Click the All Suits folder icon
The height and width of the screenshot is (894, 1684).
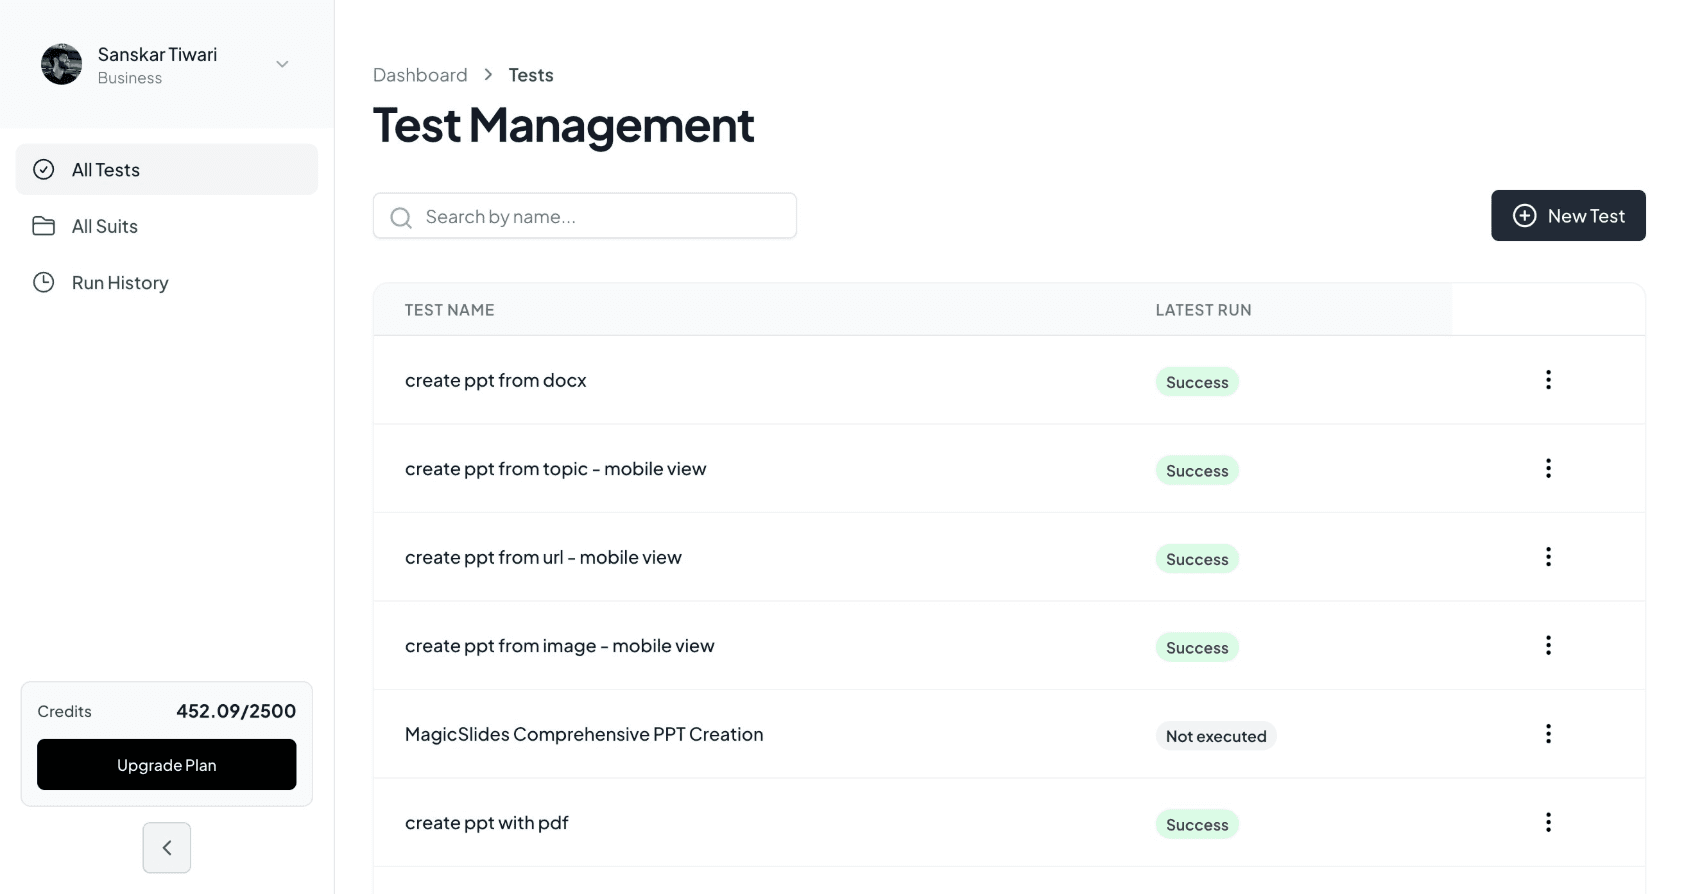(x=44, y=226)
